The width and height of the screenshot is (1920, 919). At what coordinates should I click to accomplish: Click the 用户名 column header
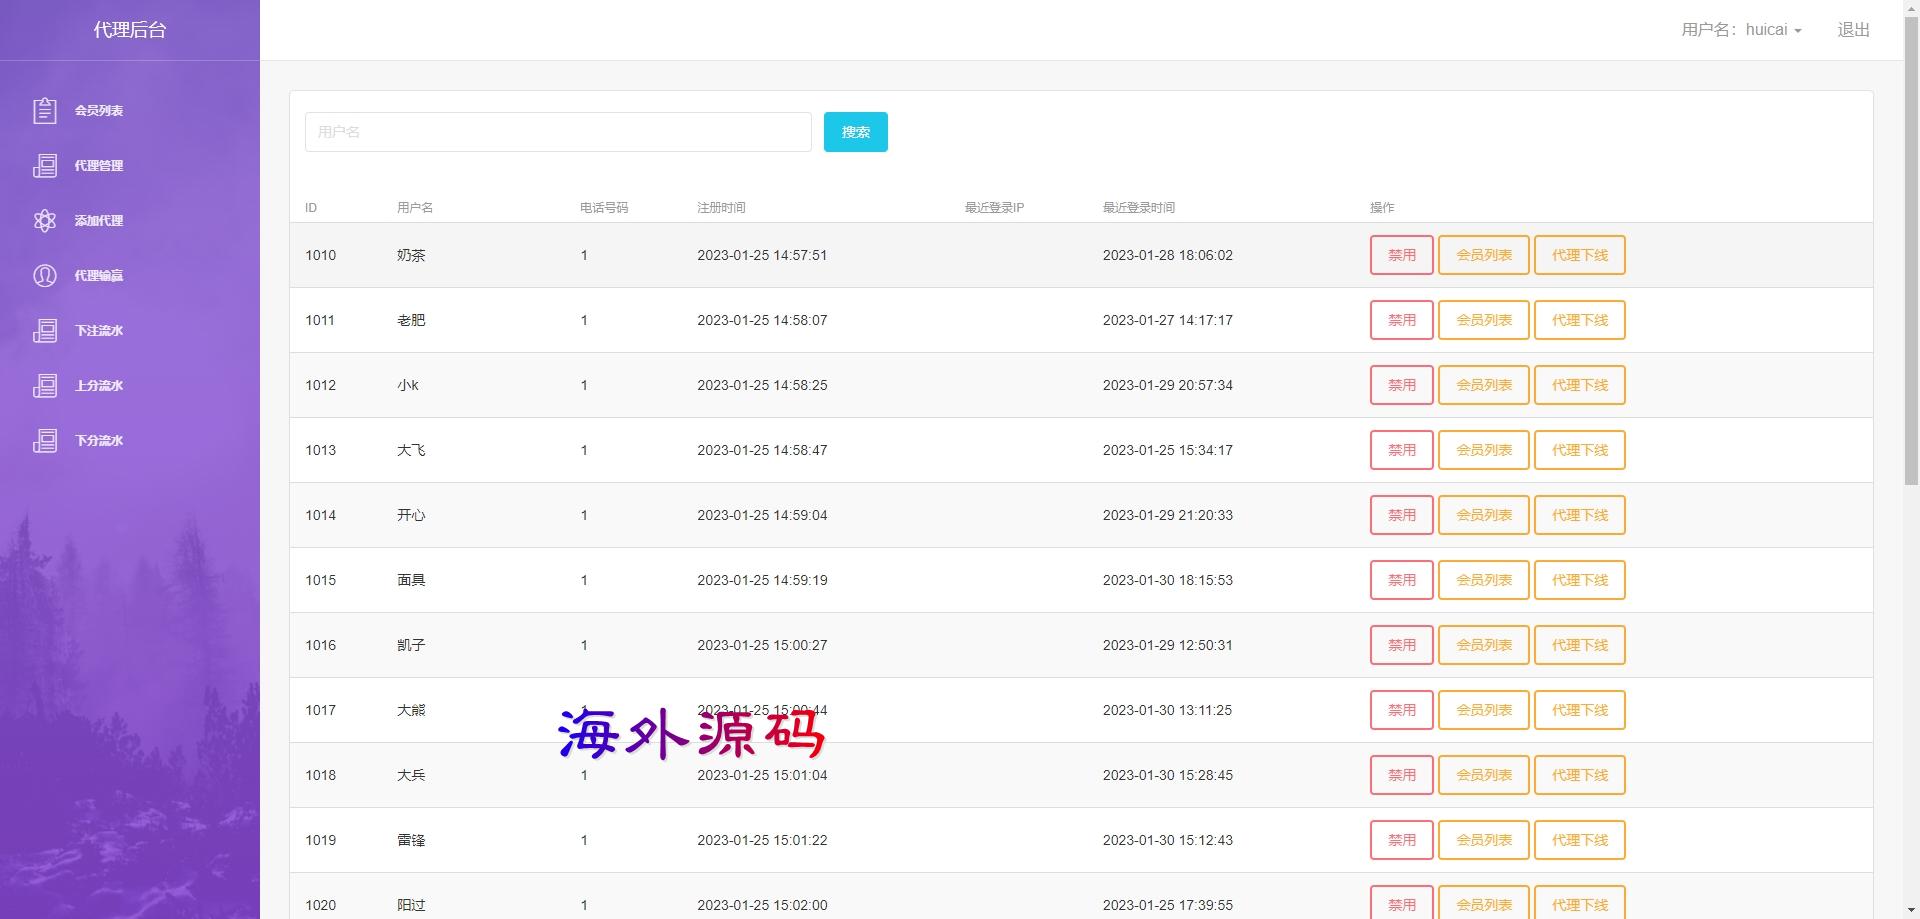click(415, 207)
